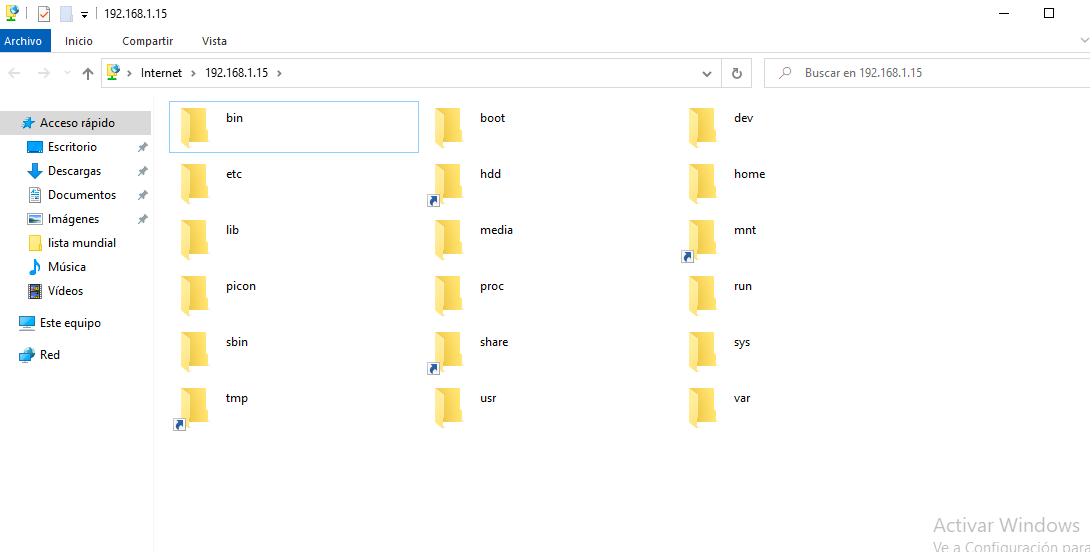
Task: Select Este equipo in navigation pane
Action: tap(69, 323)
